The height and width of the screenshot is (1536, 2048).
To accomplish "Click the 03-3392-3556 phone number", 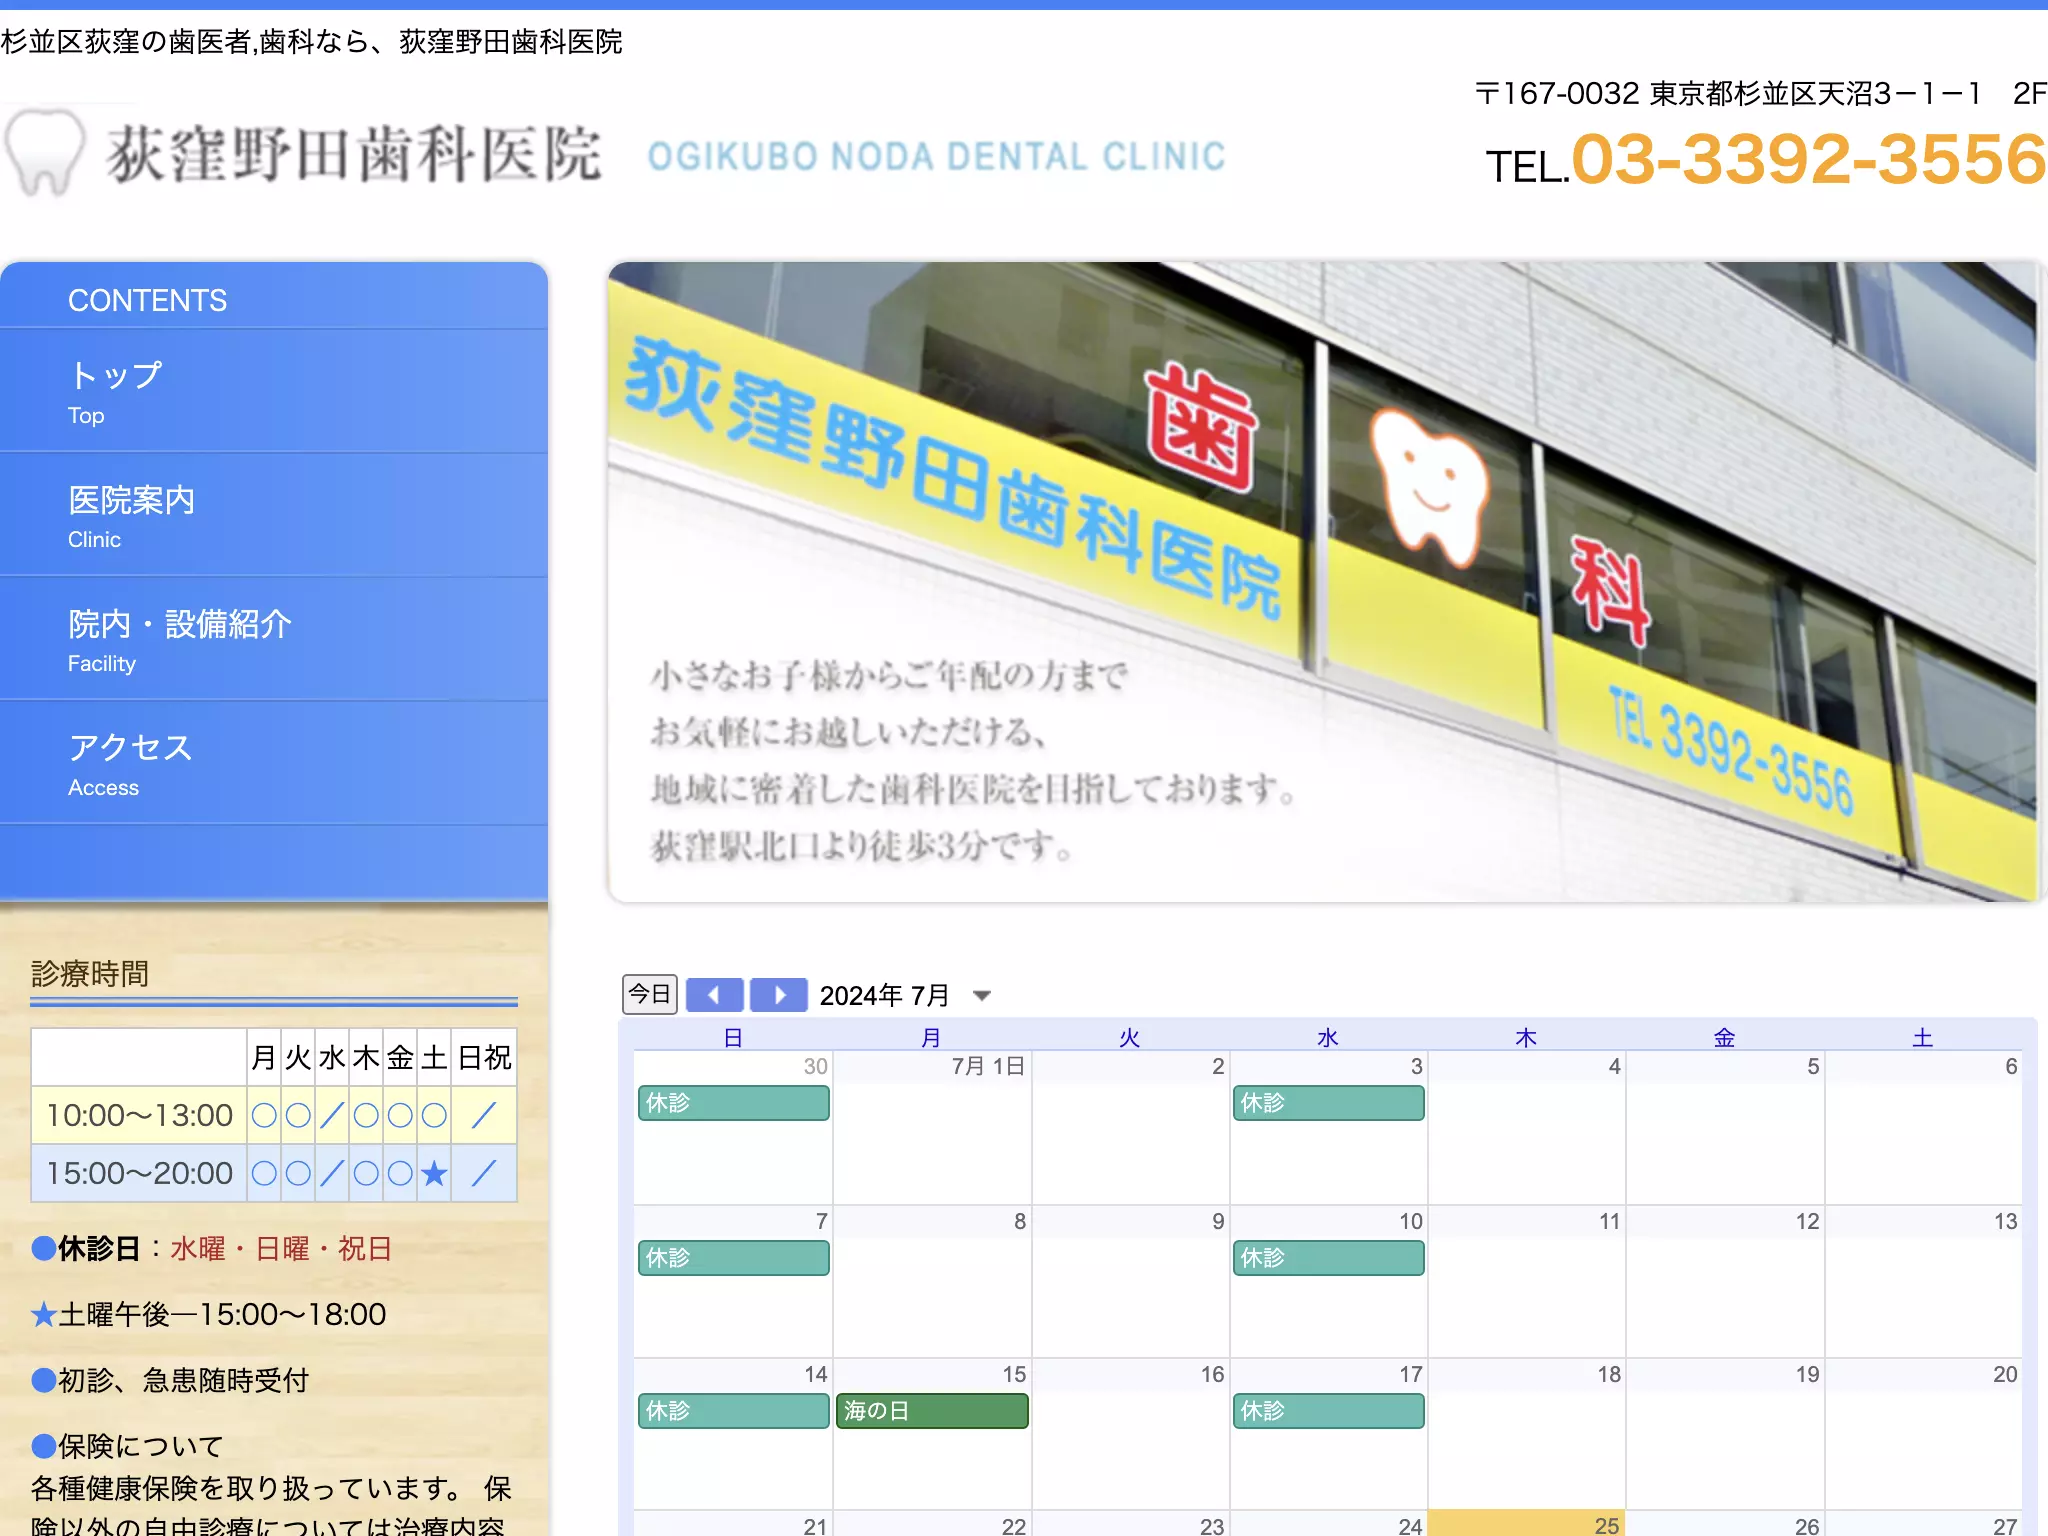I will (x=1808, y=160).
